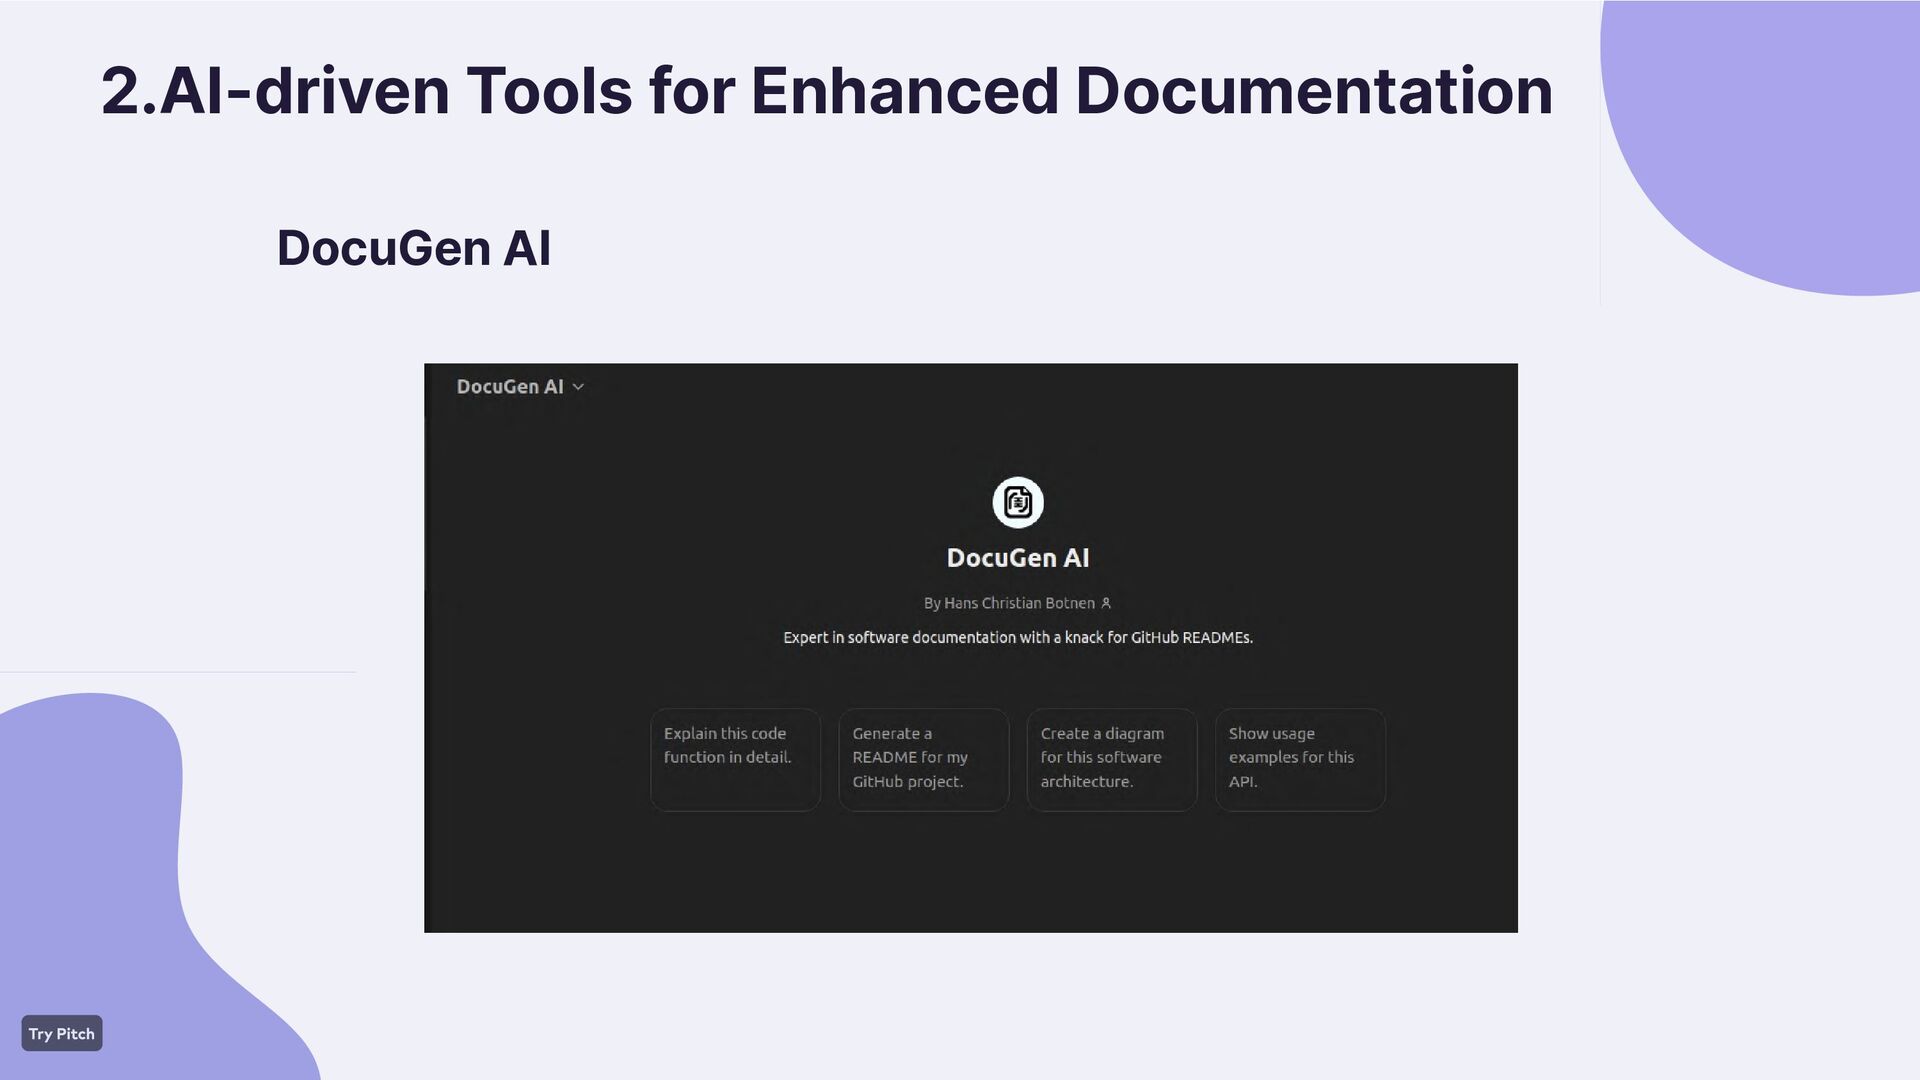
Task: Click the round DocuGen document logo icon
Action: click(x=1017, y=502)
